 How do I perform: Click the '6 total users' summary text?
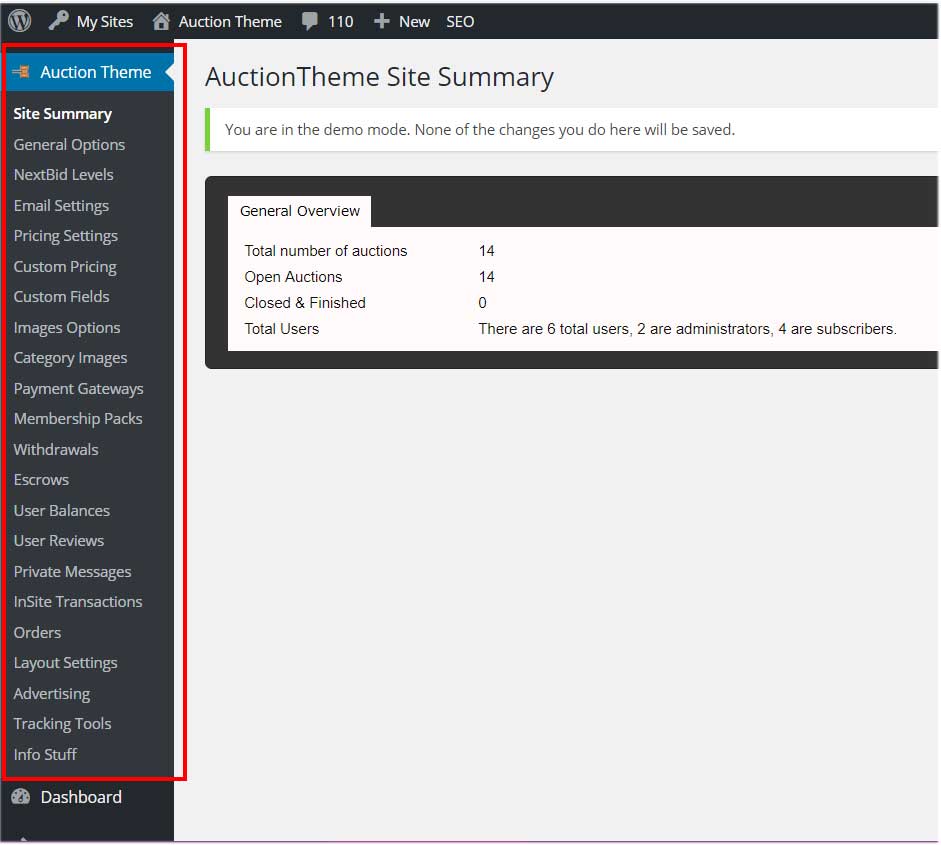[x=687, y=329]
